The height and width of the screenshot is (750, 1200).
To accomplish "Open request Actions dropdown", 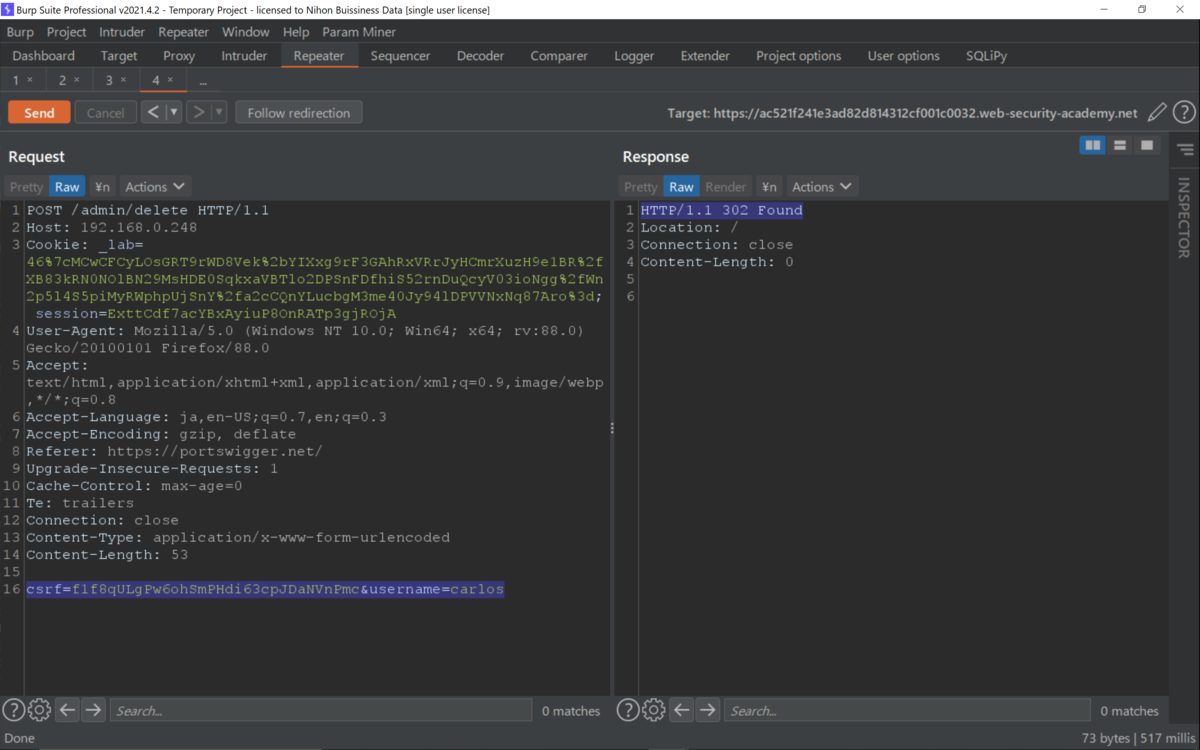I will click(155, 187).
